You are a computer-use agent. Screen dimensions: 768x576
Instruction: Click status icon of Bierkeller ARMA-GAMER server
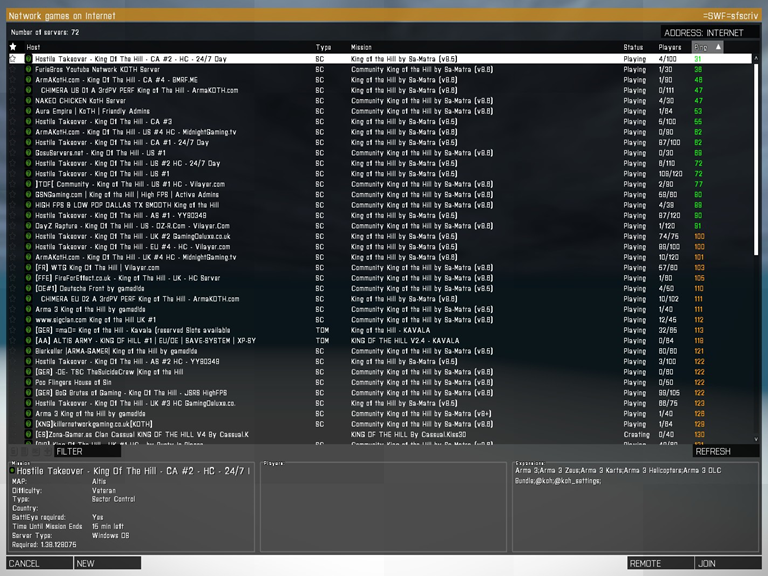(28, 351)
